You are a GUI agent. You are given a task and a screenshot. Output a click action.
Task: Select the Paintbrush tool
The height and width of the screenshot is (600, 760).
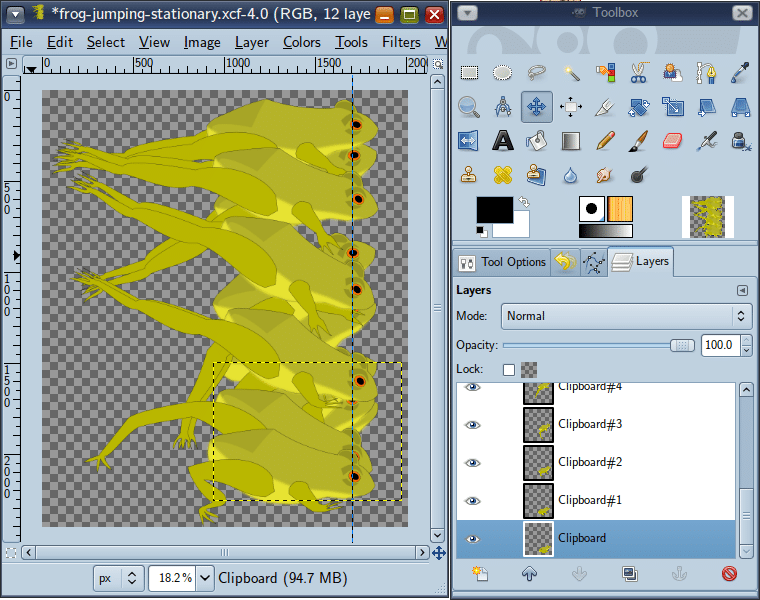click(x=639, y=141)
